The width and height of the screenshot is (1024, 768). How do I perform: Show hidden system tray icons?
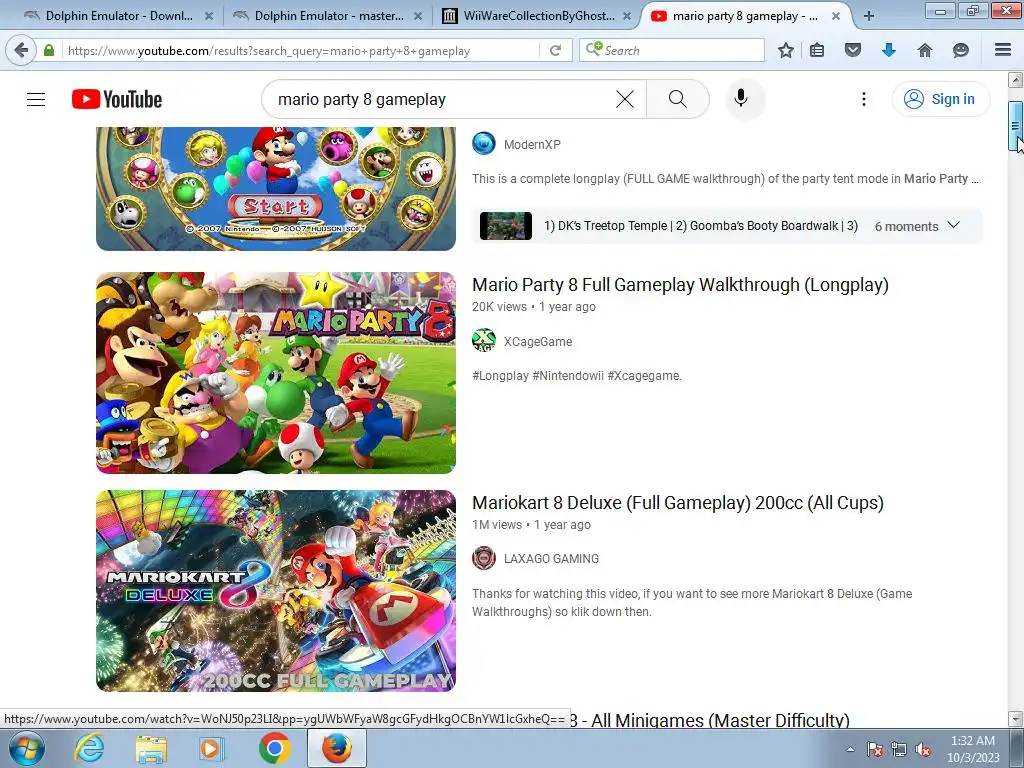[x=850, y=749]
